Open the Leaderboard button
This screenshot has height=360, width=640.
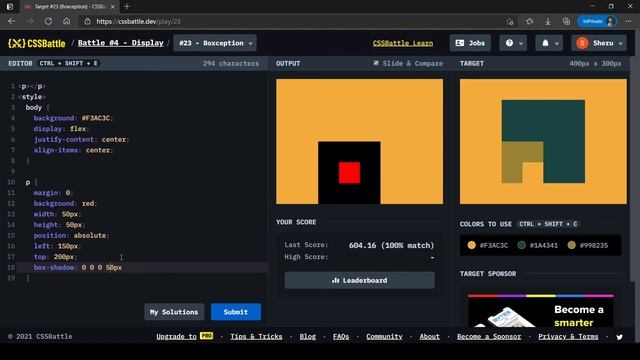(x=360, y=280)
